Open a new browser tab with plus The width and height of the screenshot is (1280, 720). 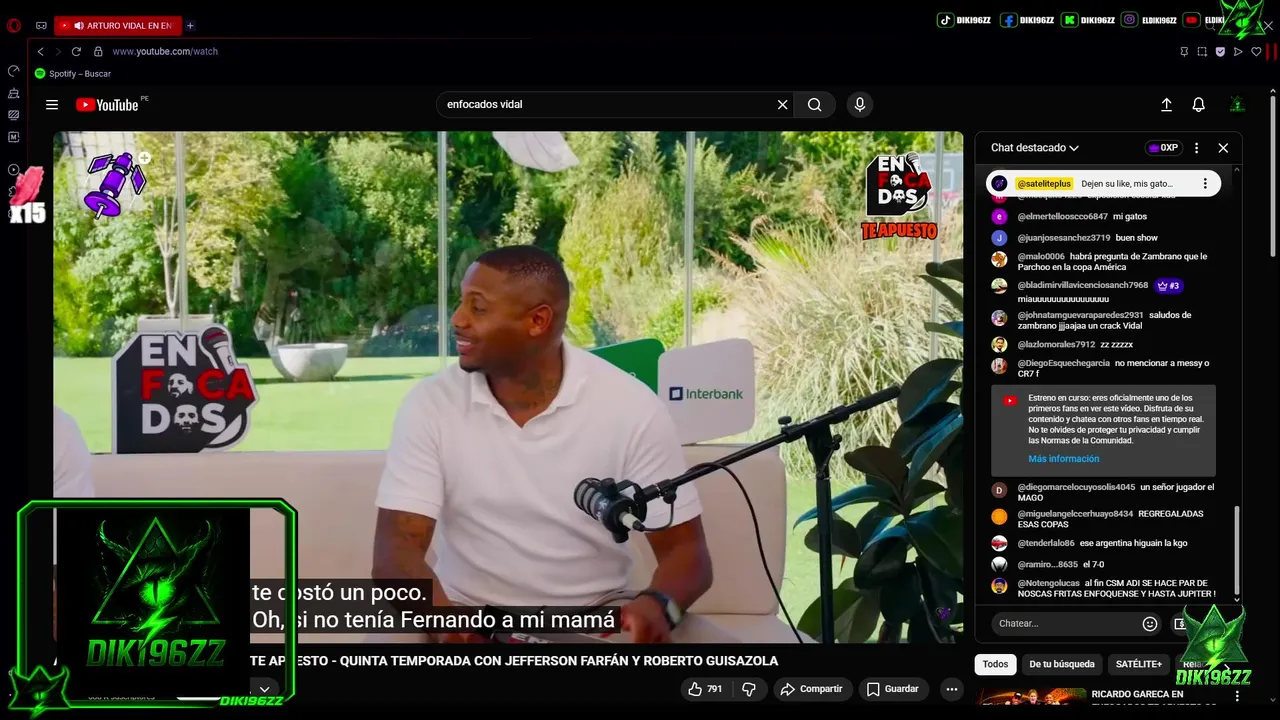pyautogui.click(x=190, y=25)
